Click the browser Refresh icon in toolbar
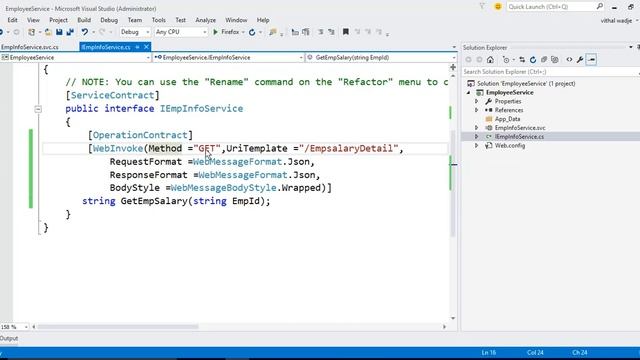Image resolution: width=640 pixels, height=360 pixels. [x=252, y=32]
